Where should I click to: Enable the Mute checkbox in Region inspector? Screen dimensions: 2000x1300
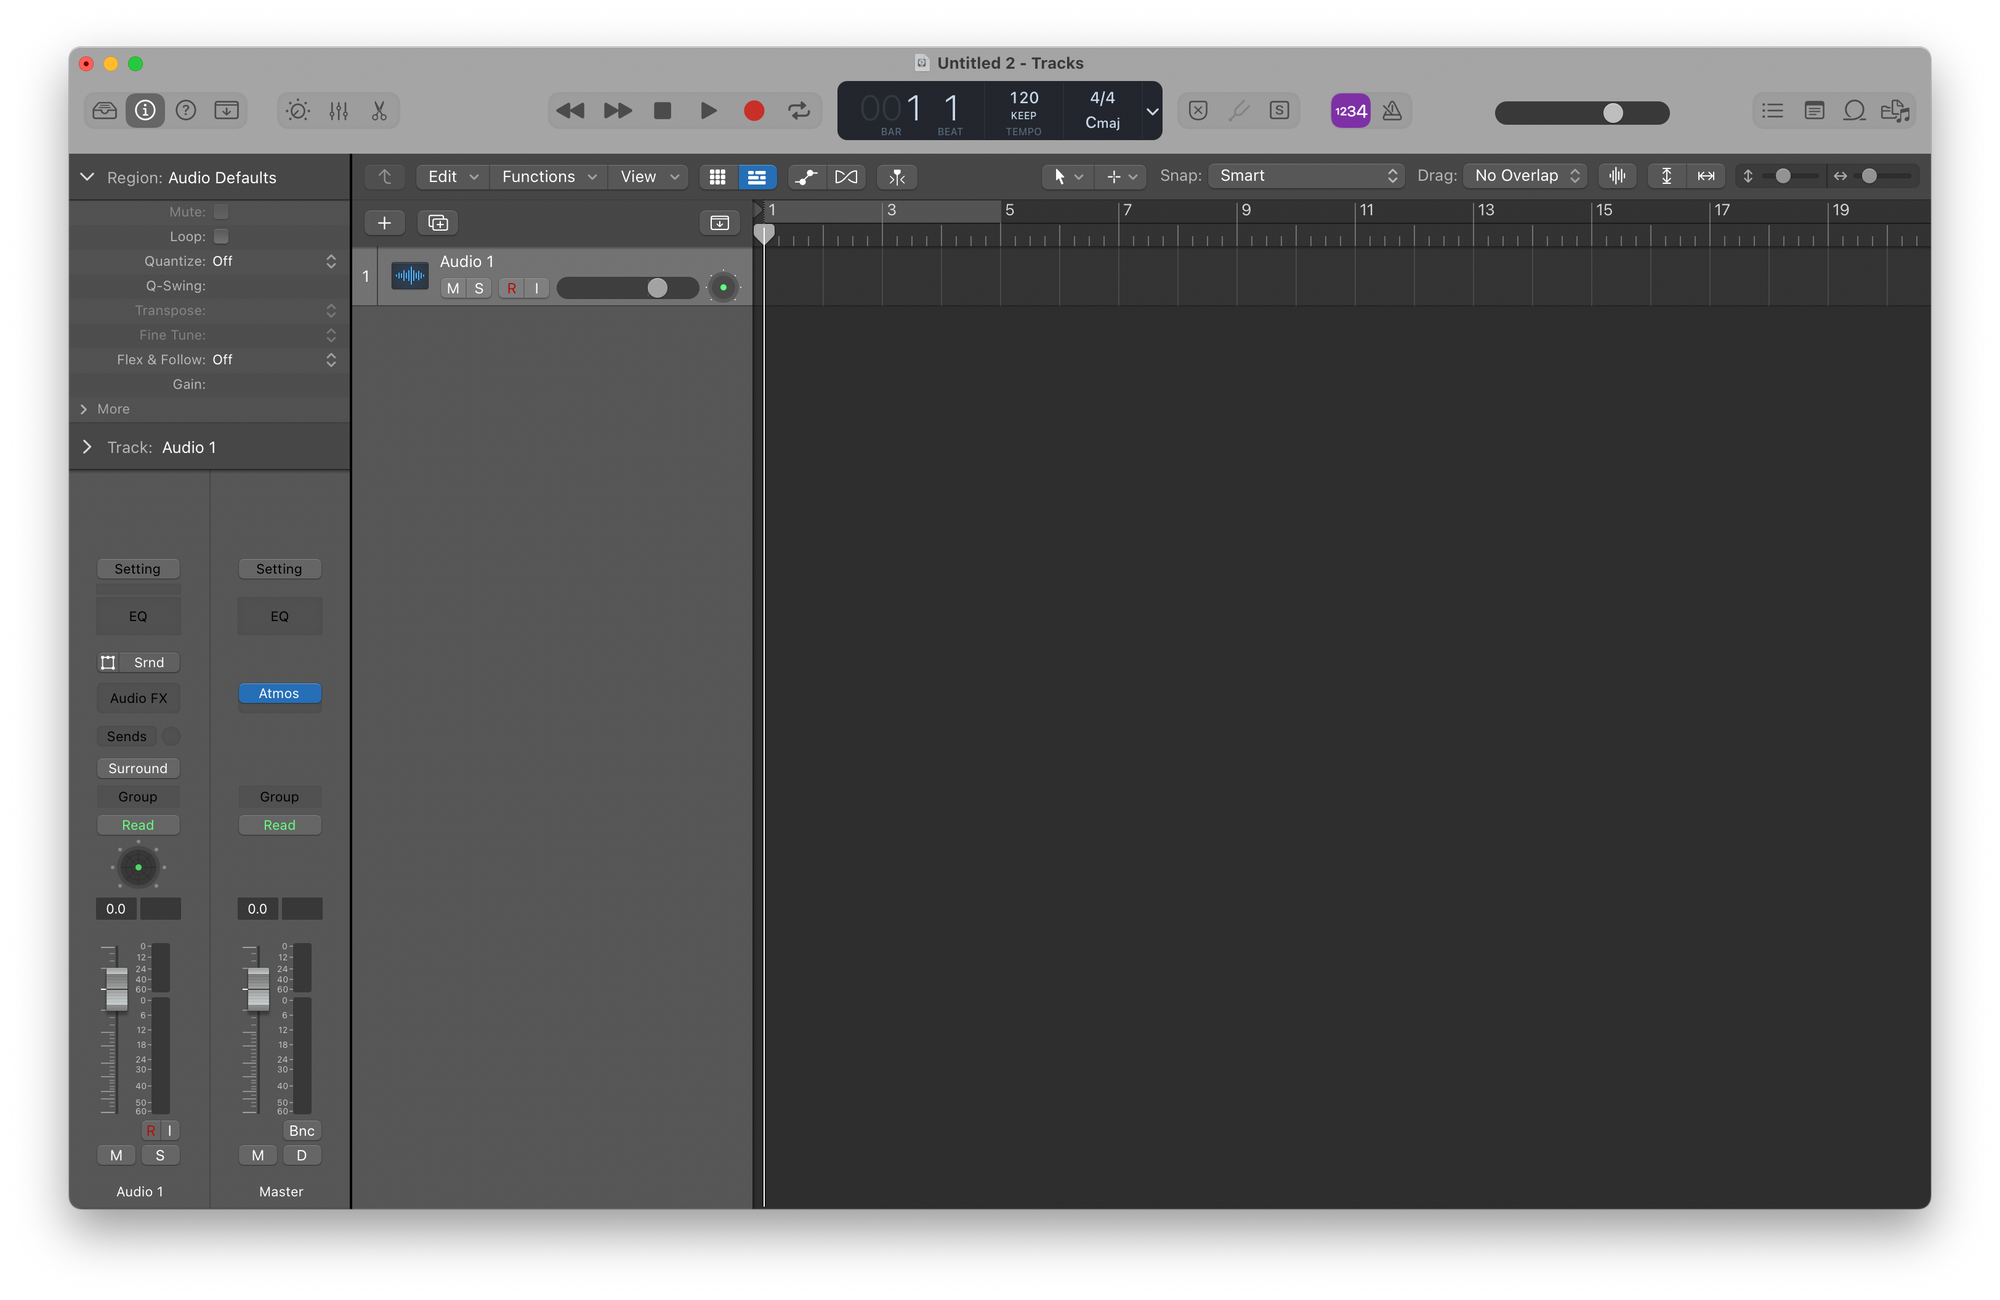click(x=221, y=212)
